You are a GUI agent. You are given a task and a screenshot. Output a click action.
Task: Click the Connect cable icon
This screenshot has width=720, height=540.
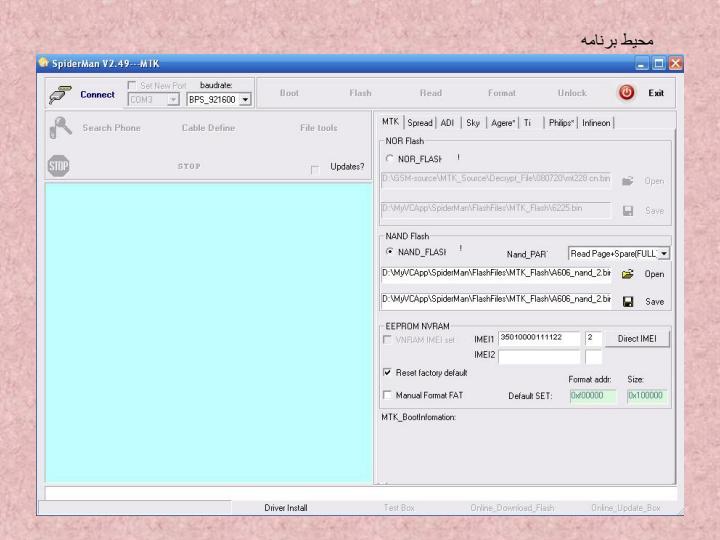[x=60, y=94]
